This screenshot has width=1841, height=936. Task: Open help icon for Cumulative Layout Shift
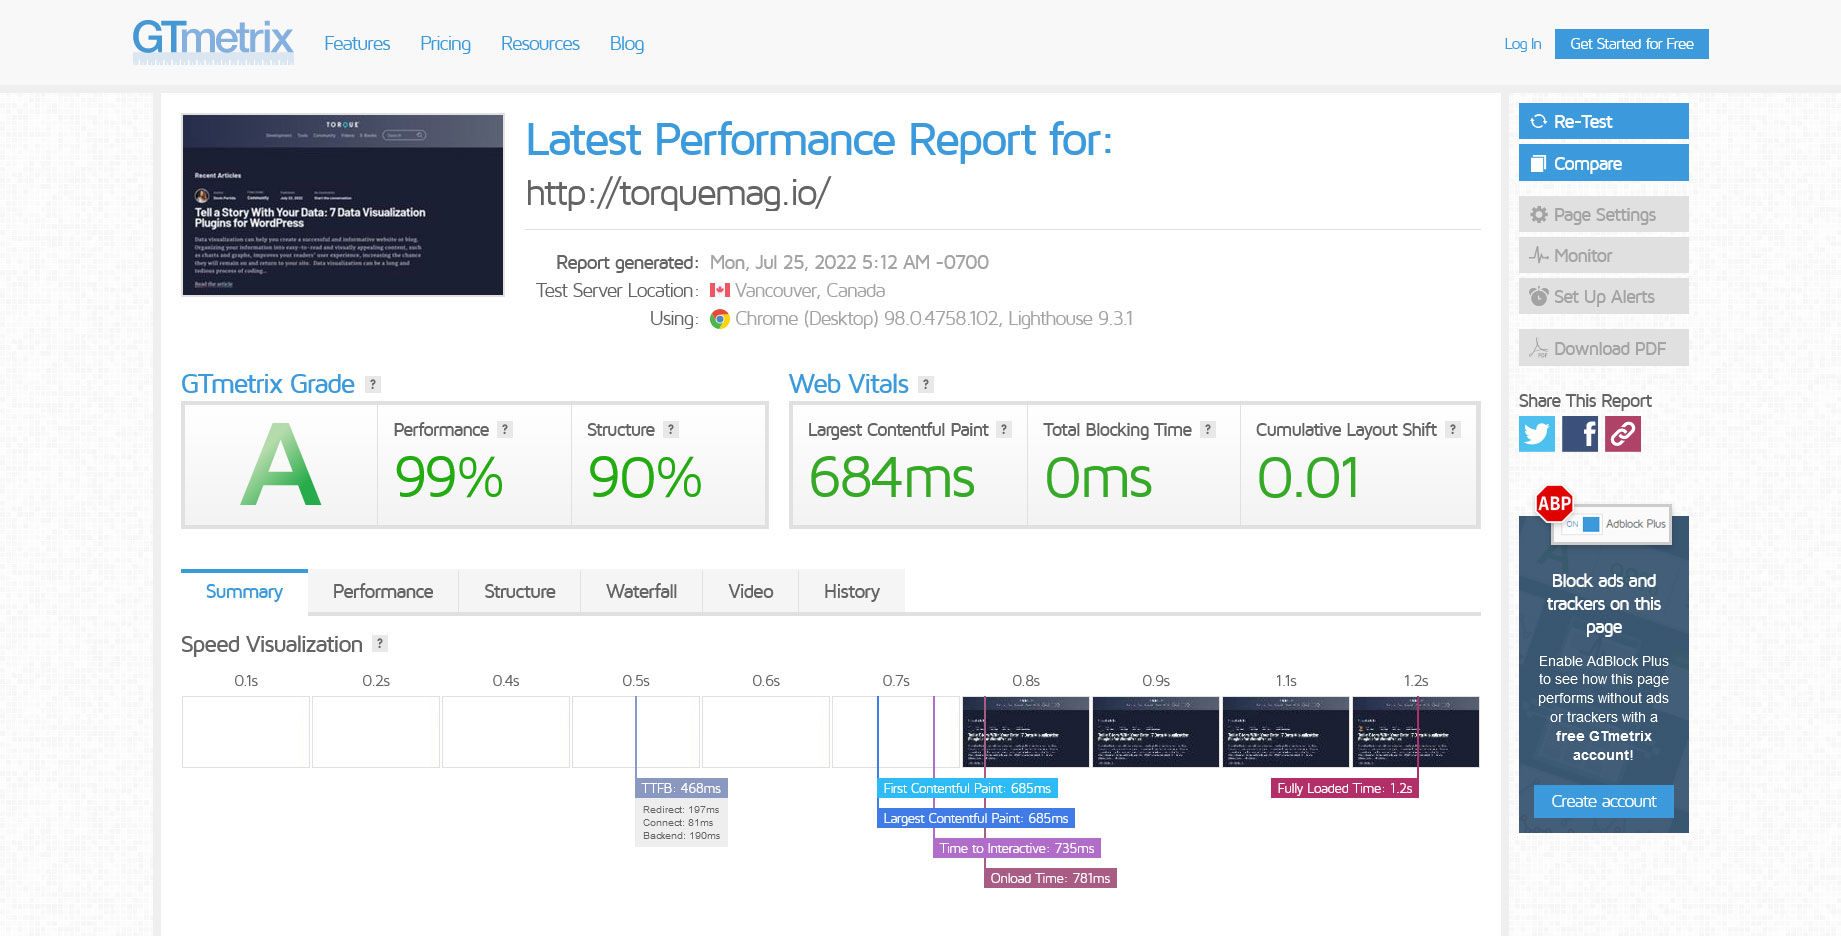coord(1453,429)
